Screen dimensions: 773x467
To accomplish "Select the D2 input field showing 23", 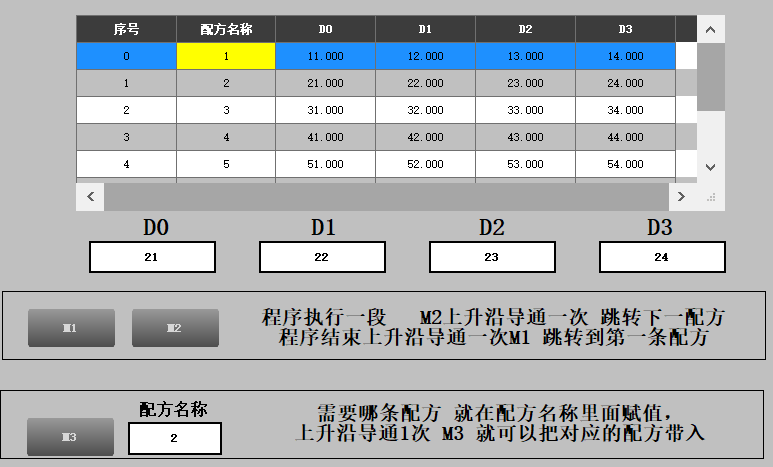I will 491,257.
